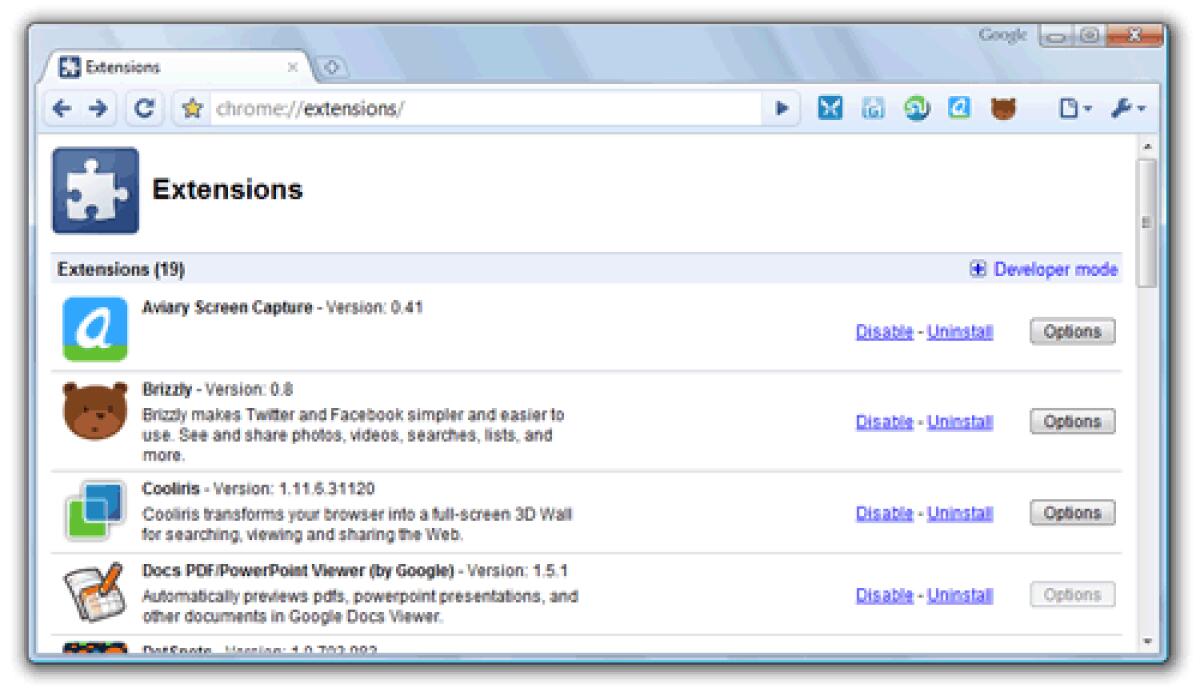Viewport: 1200px width, 696px height.
Task: Open the light blue extension icon beside butterfly
Action: pos(873,109)
